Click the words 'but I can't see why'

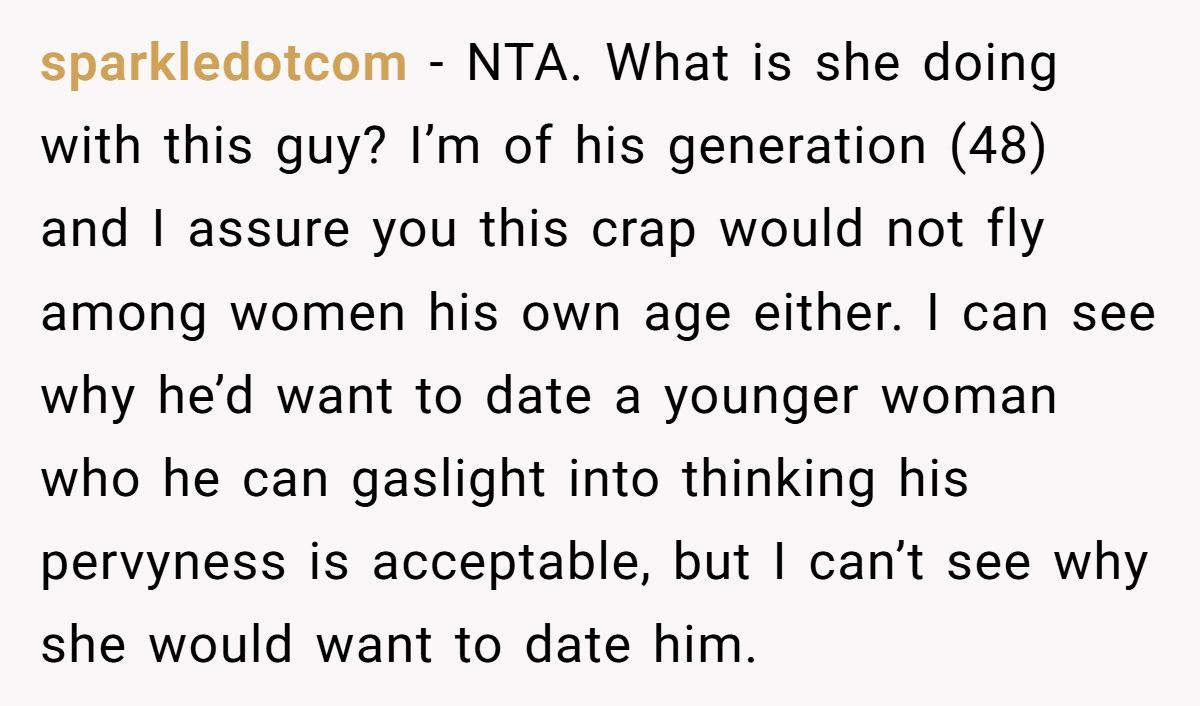pos(910,564)
